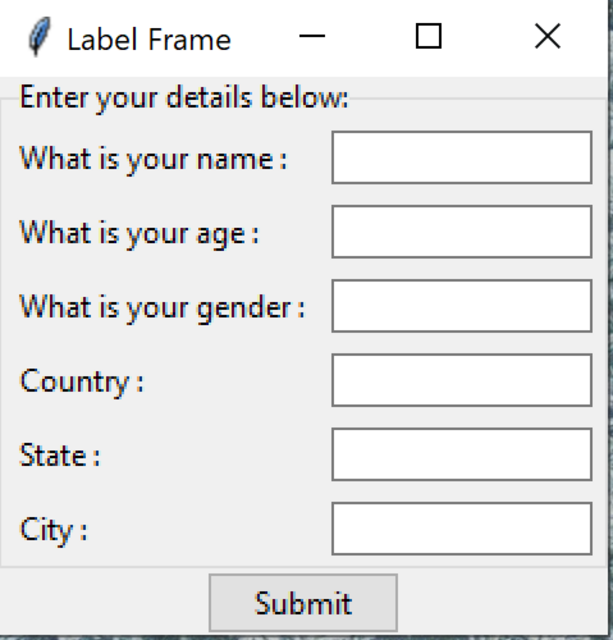Click empty area left of Submit button
Image resolution: width=613 pixels, height=640 pixels.
[x=104, y=603]
